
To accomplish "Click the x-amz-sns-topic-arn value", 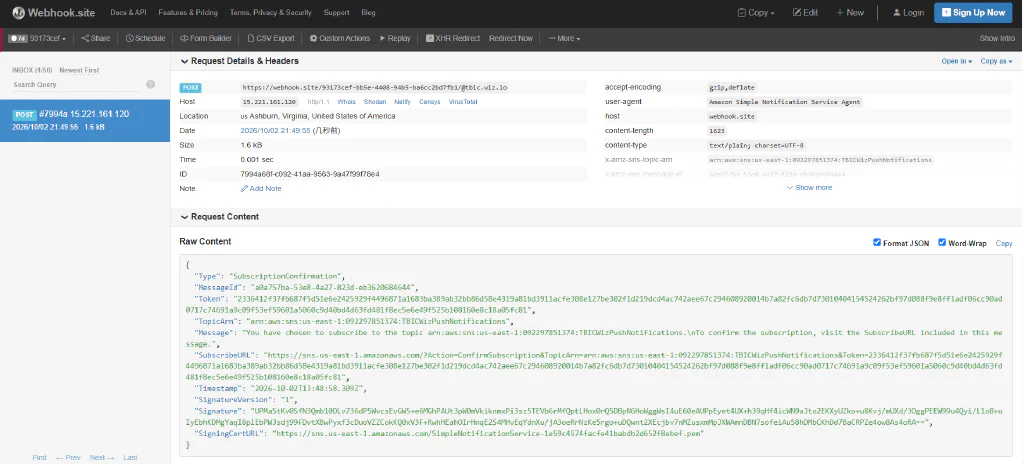I will click(x=820, y=159).
